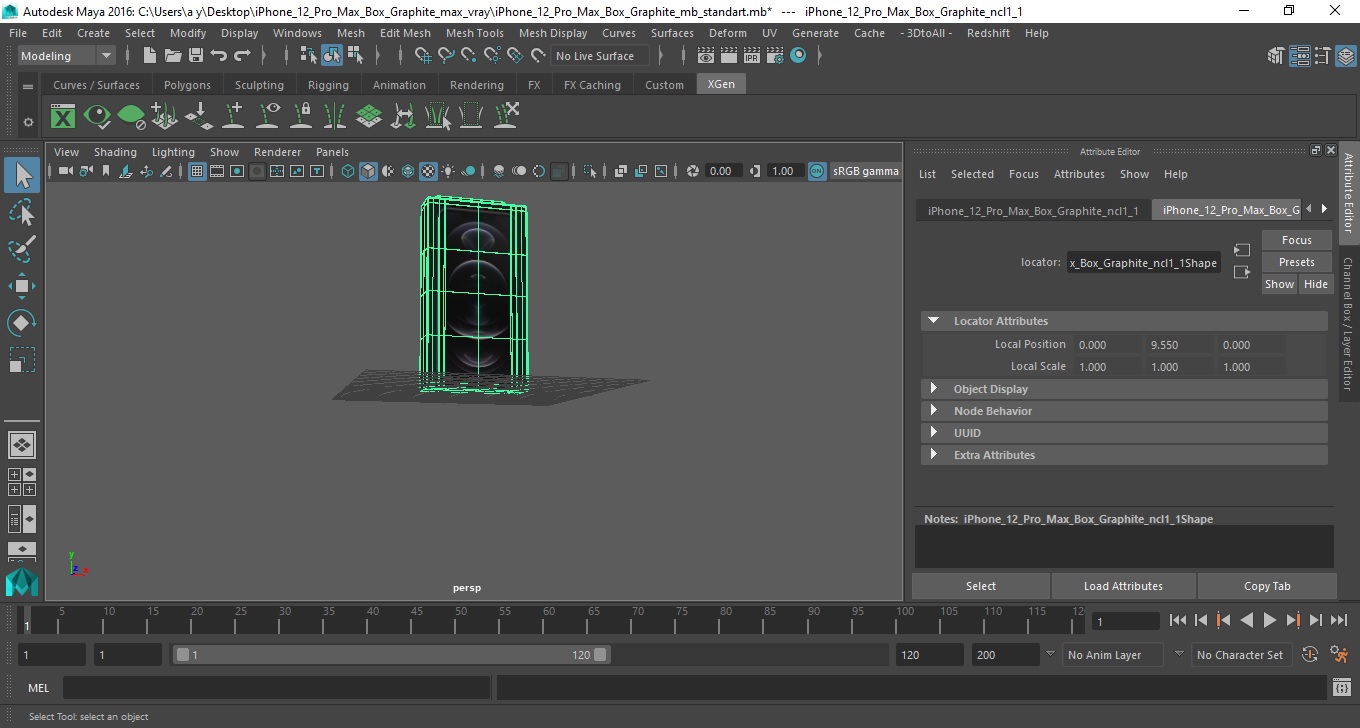Open the Attribute Editor Show menu
Screen dimensions: 1360x728
tap(1134, 174)
